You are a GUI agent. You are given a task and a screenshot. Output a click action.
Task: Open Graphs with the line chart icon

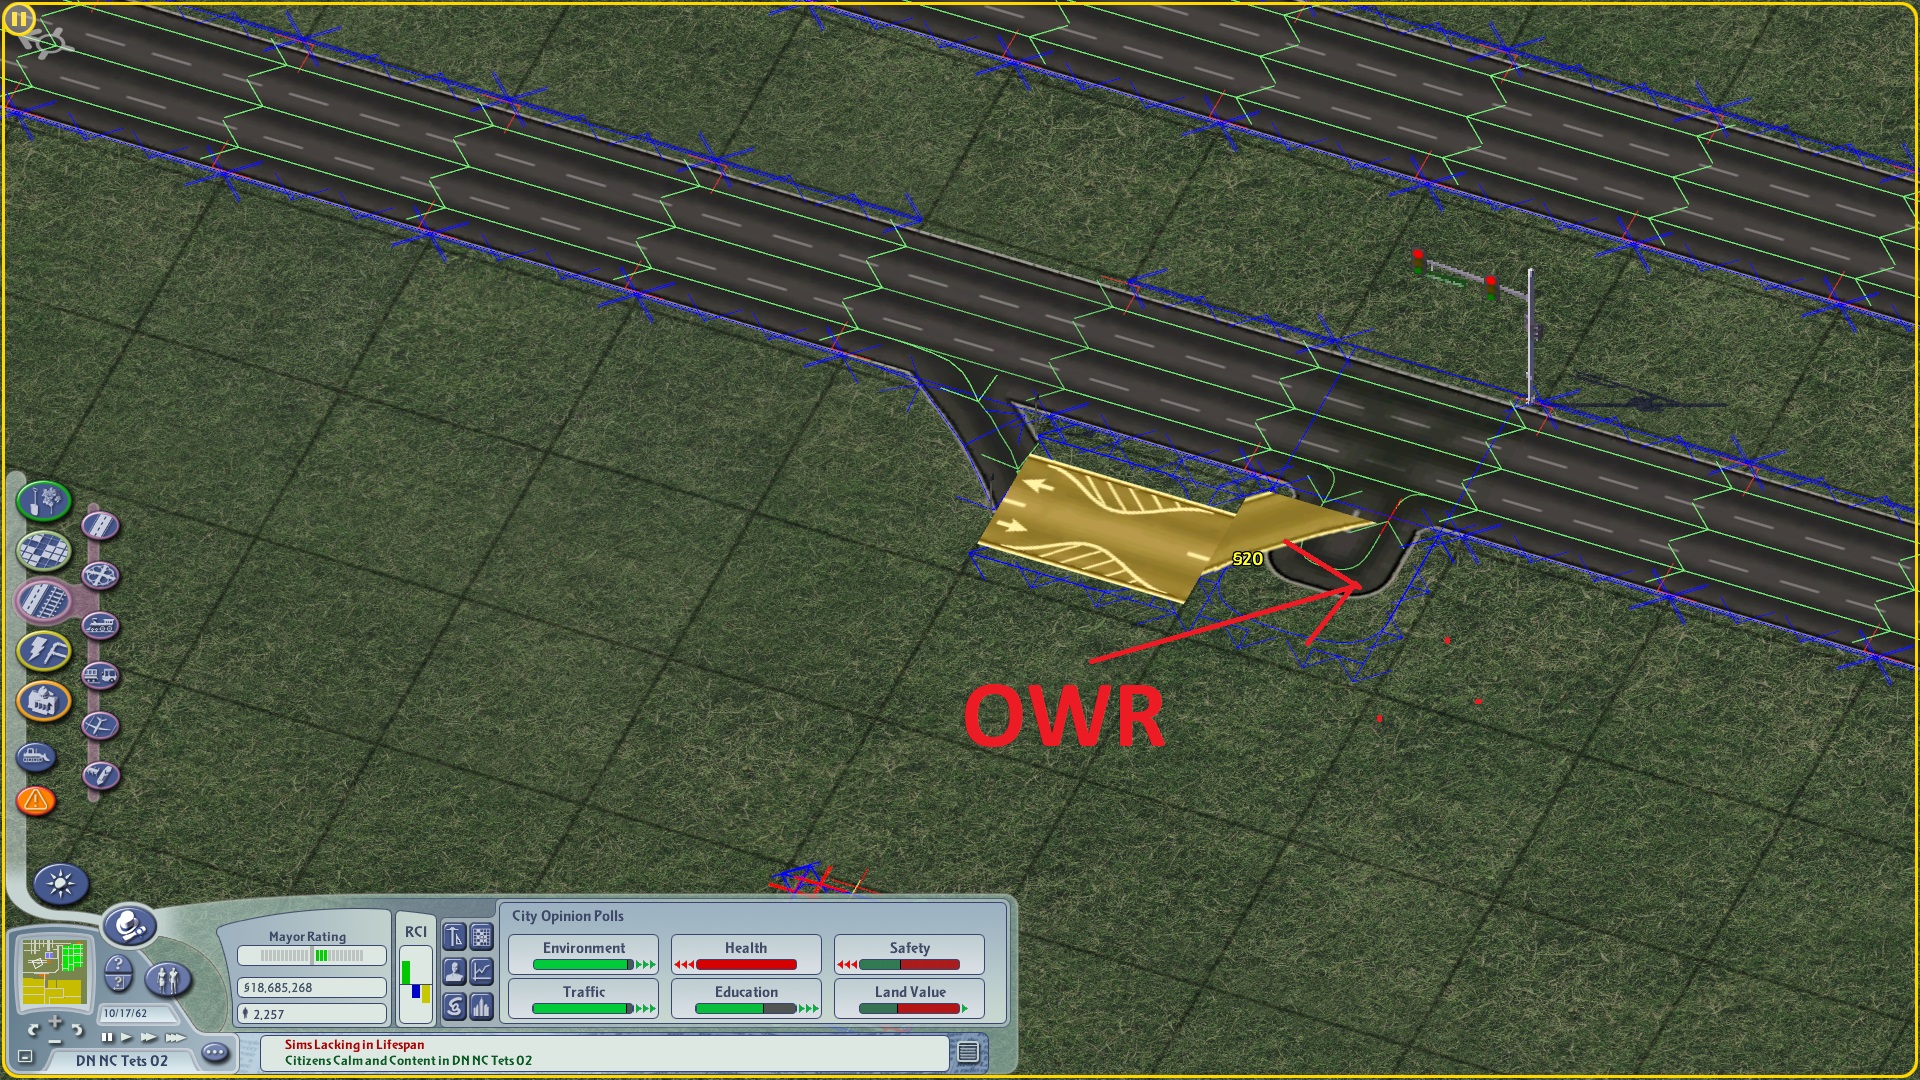[x=482, y=971]
